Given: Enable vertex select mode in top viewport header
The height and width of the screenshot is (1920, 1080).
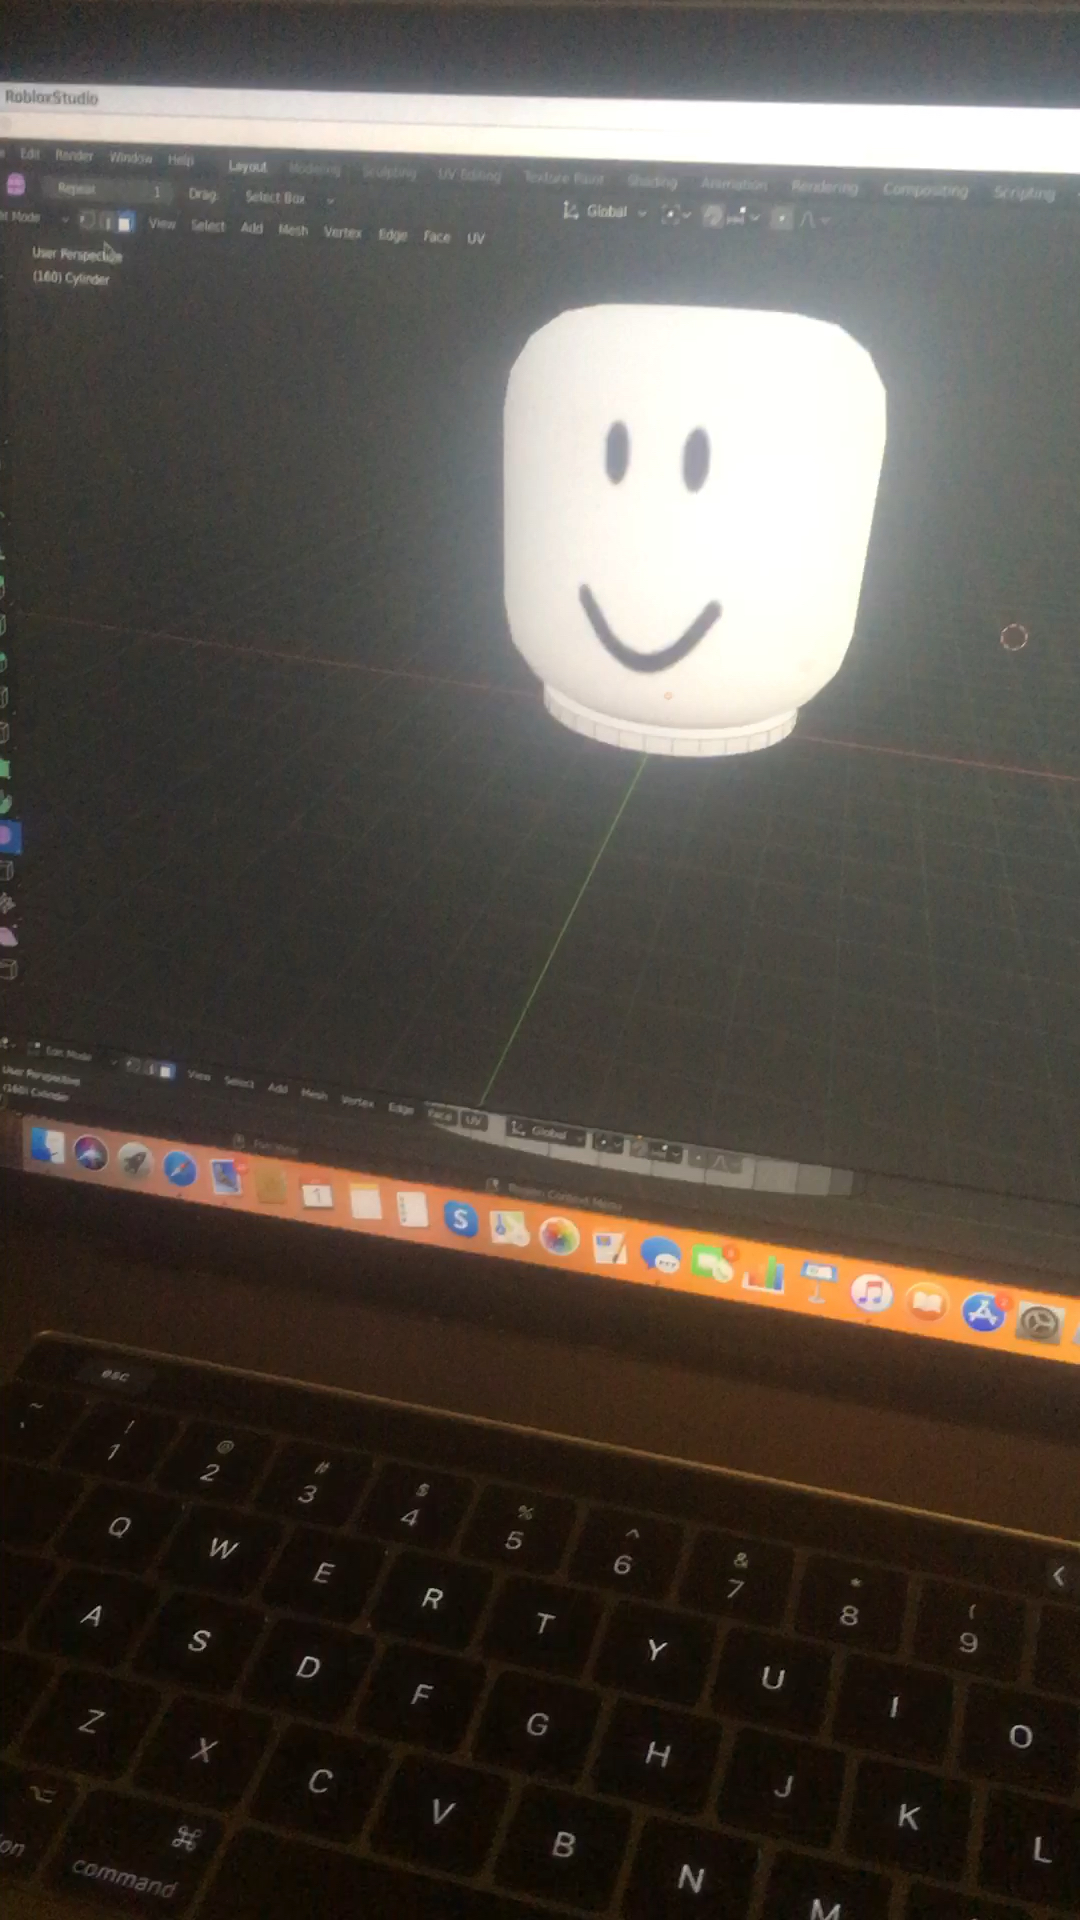Looking at the screenshot, I should pyautogui.click(x=88, y=221).
